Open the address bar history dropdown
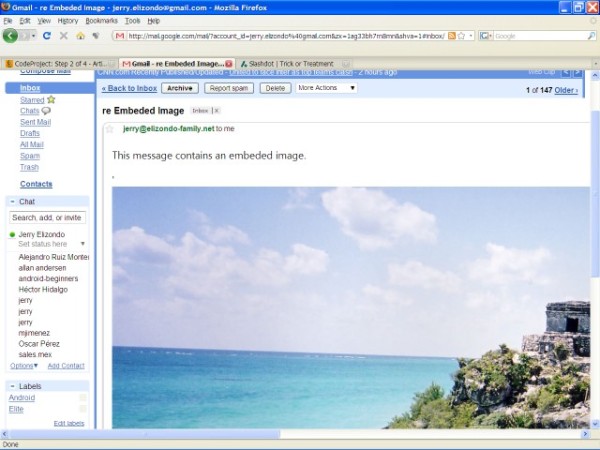 471,36
